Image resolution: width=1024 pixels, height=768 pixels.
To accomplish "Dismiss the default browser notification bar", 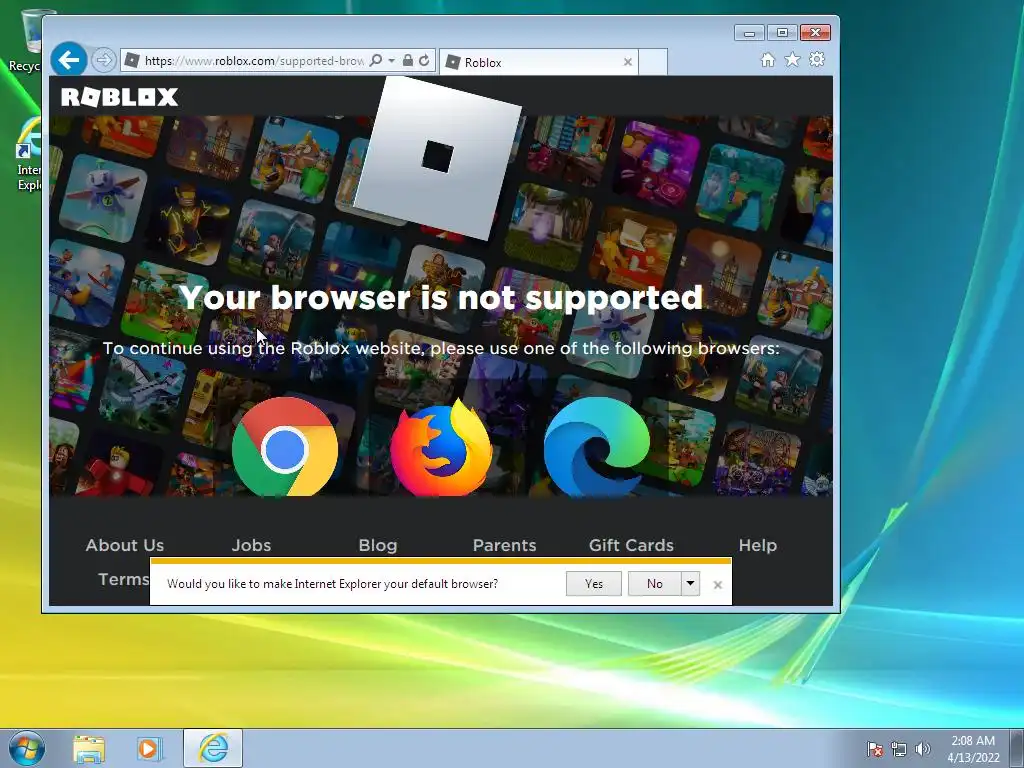I will pos(718,584).
